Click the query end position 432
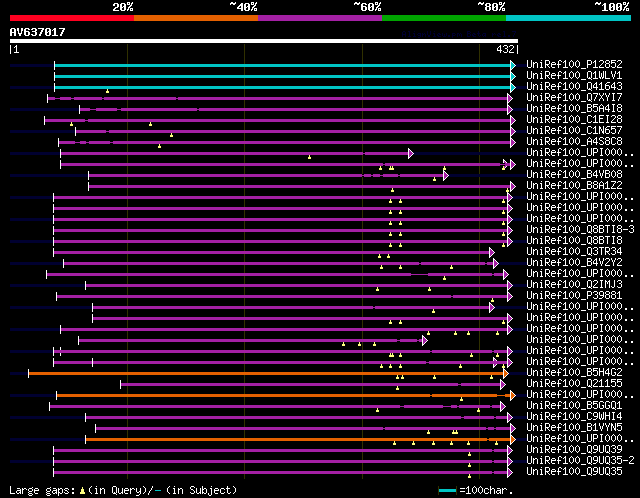Screen dimensions: 640x498 click(505, 49)
